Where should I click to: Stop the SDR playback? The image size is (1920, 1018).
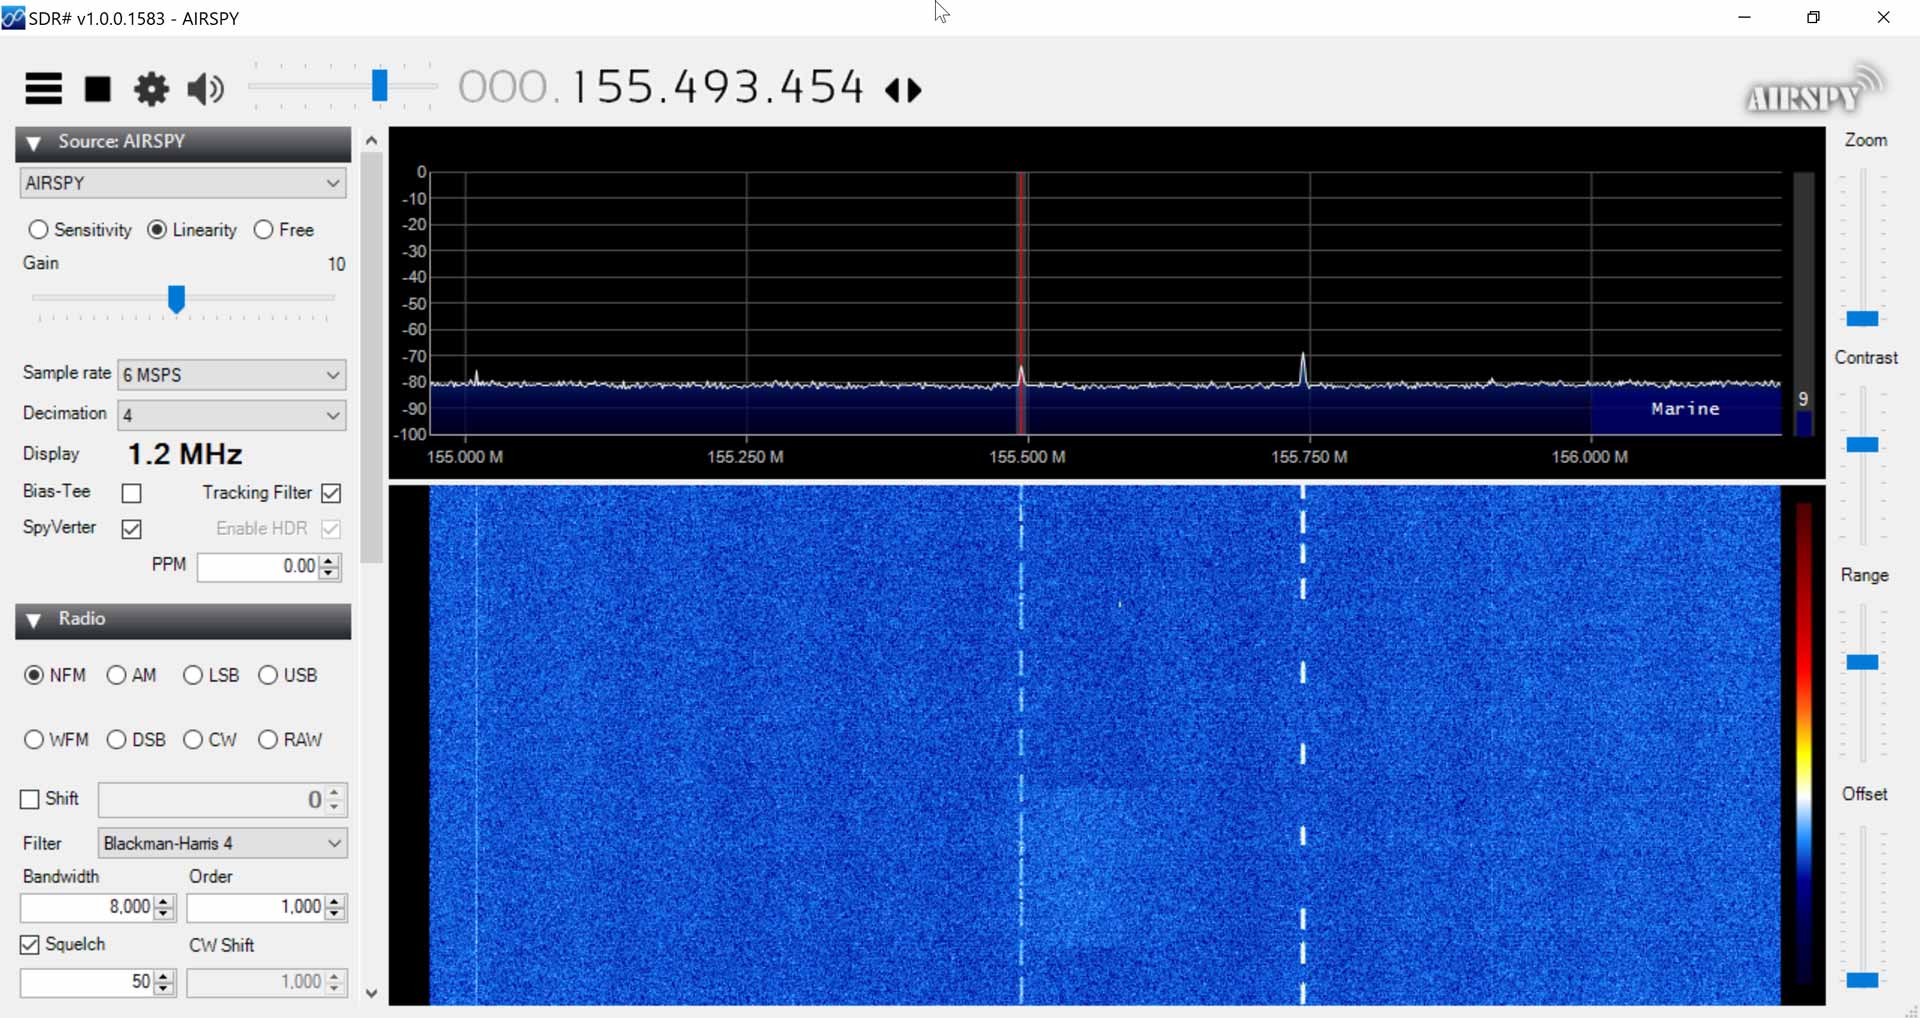[x=97, y=89]
